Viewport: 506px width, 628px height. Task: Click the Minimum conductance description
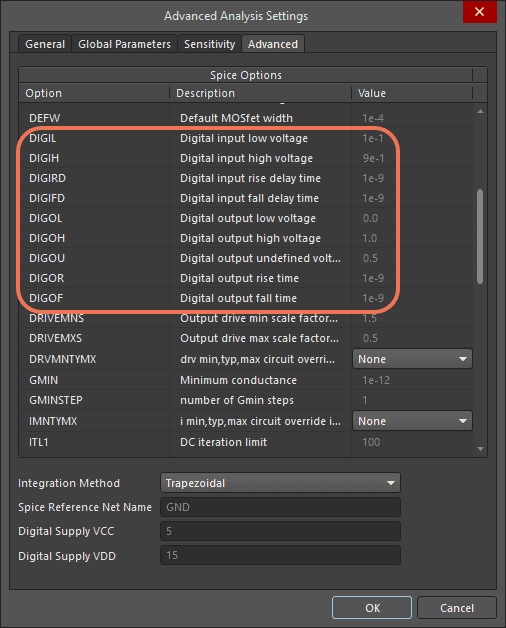coord(238,380)
